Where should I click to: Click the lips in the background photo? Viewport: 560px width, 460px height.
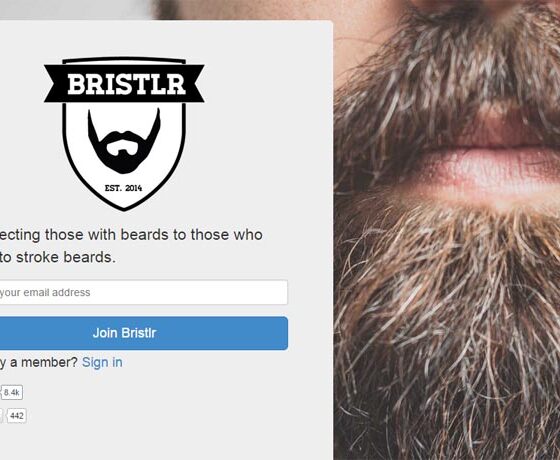pos(493,168)
